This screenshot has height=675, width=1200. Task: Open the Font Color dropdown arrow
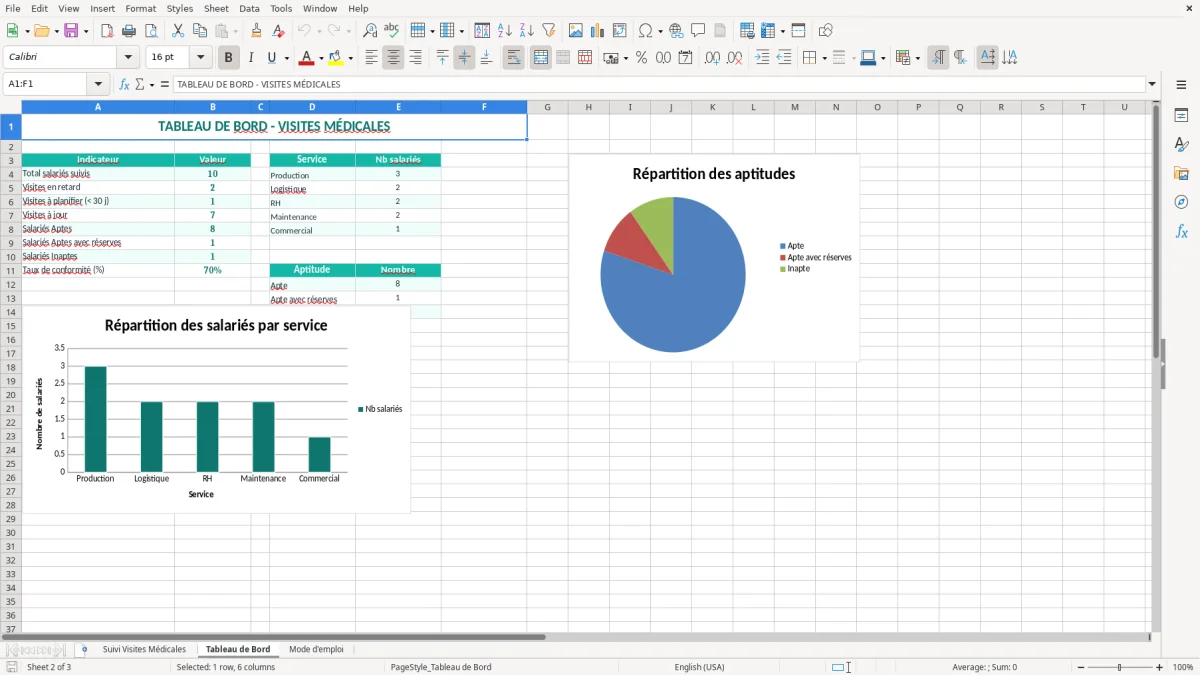[321, 58]
